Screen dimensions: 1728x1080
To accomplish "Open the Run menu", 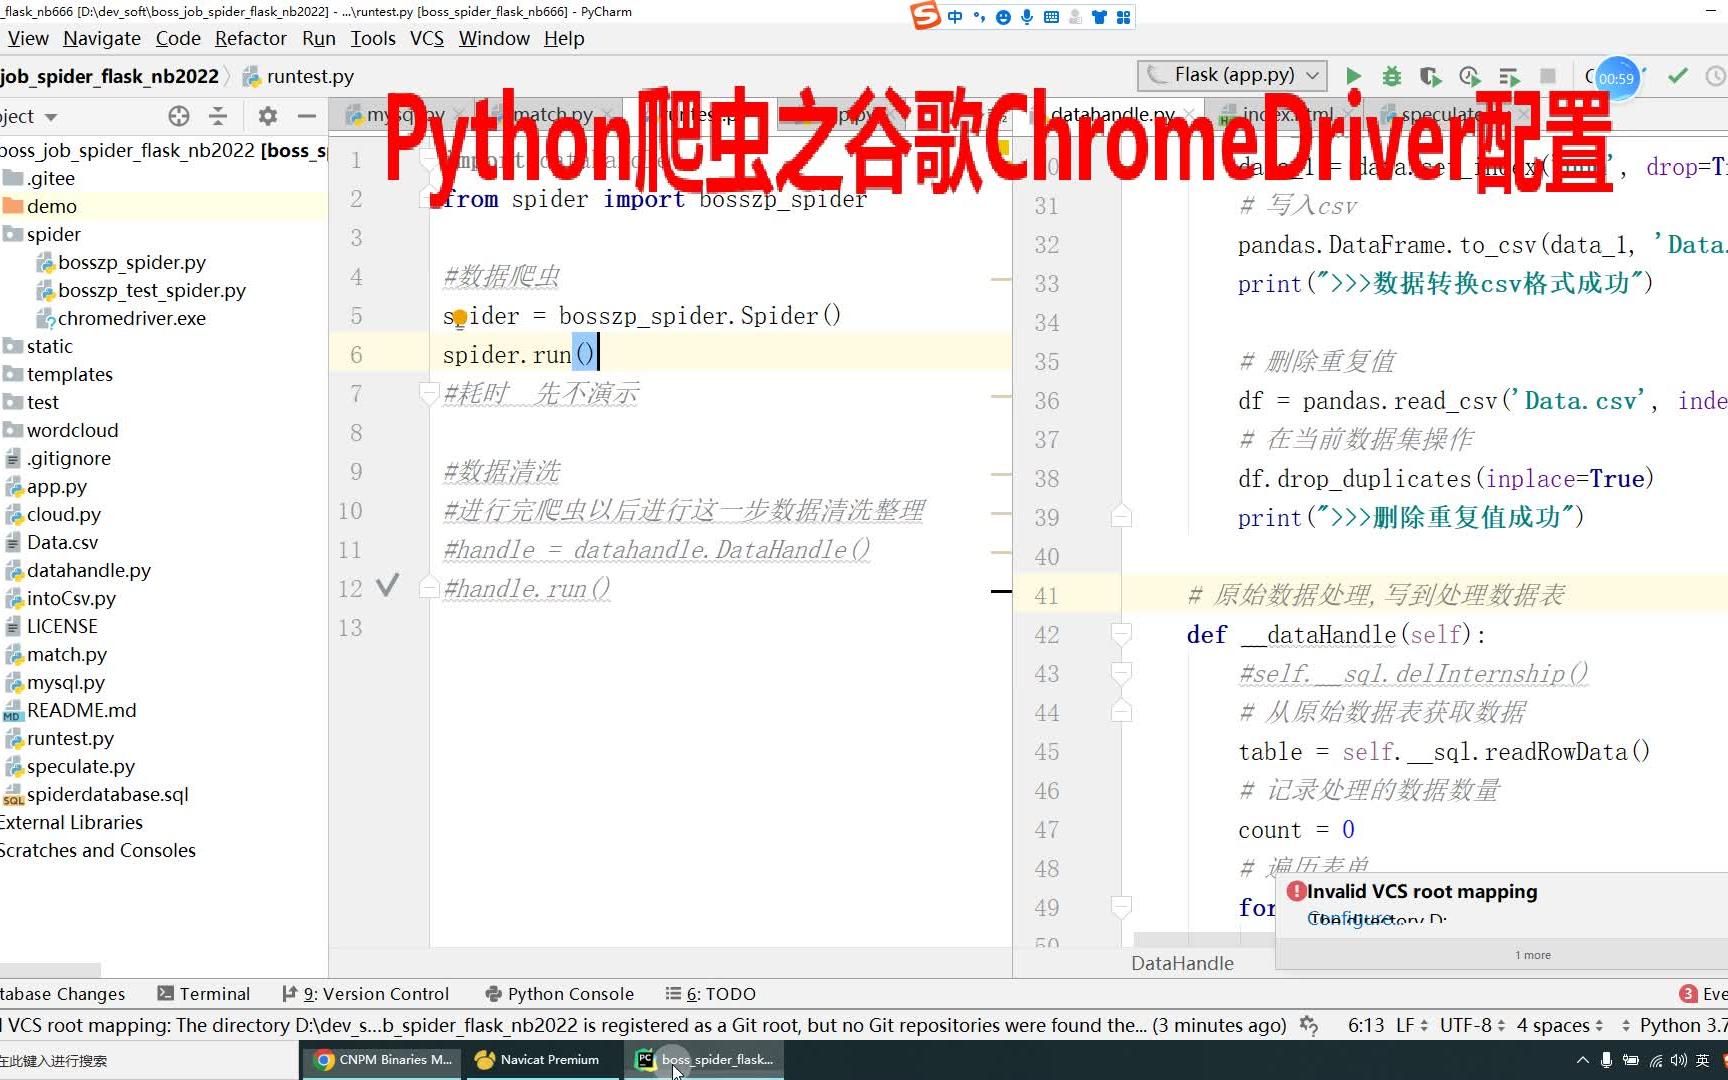I will (318, 38).
